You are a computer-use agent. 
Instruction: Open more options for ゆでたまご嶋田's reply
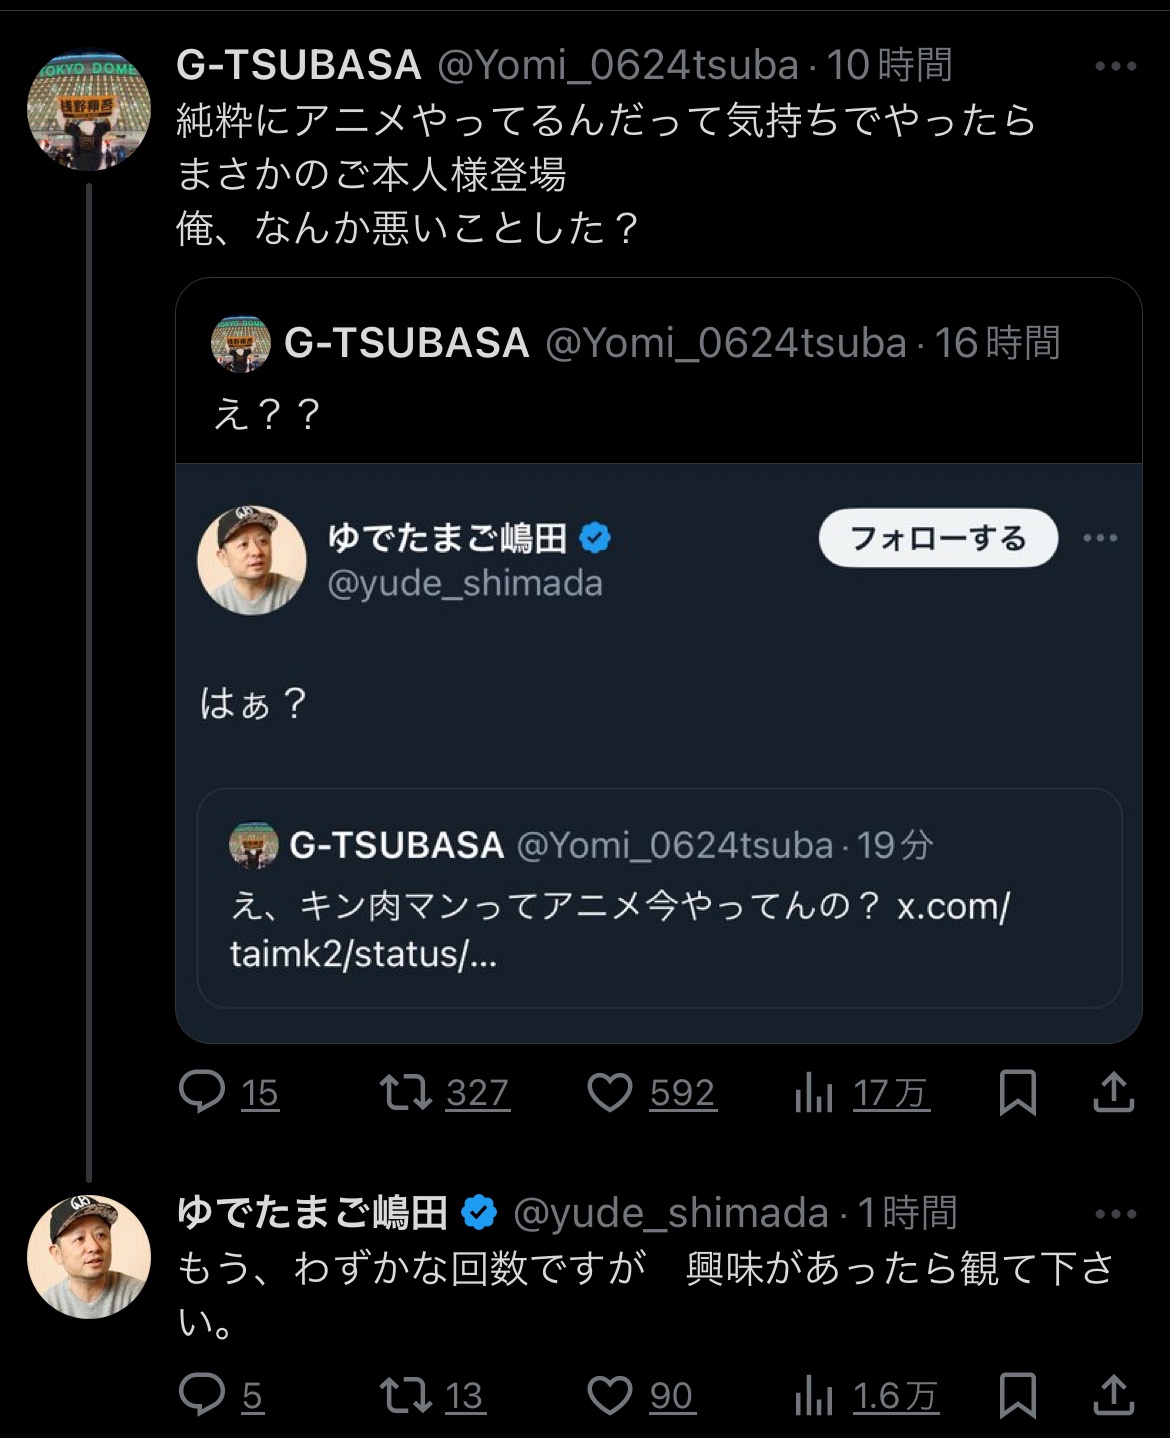click(1115, 1215)
